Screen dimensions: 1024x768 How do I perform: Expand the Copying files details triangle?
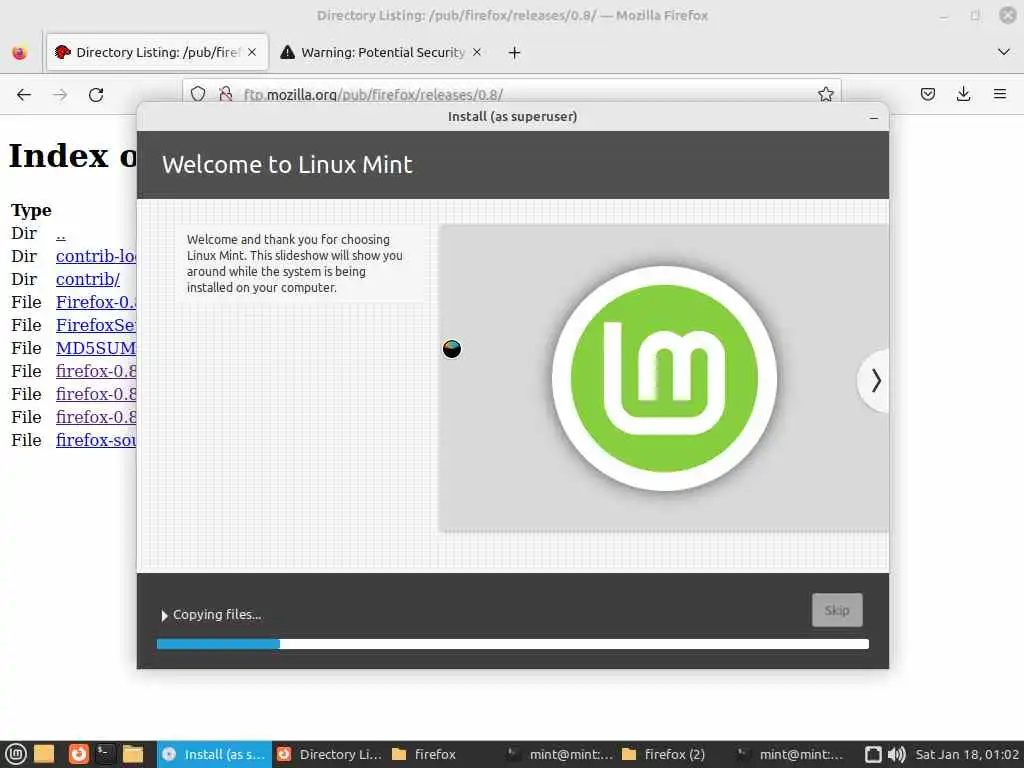[165, 615]
